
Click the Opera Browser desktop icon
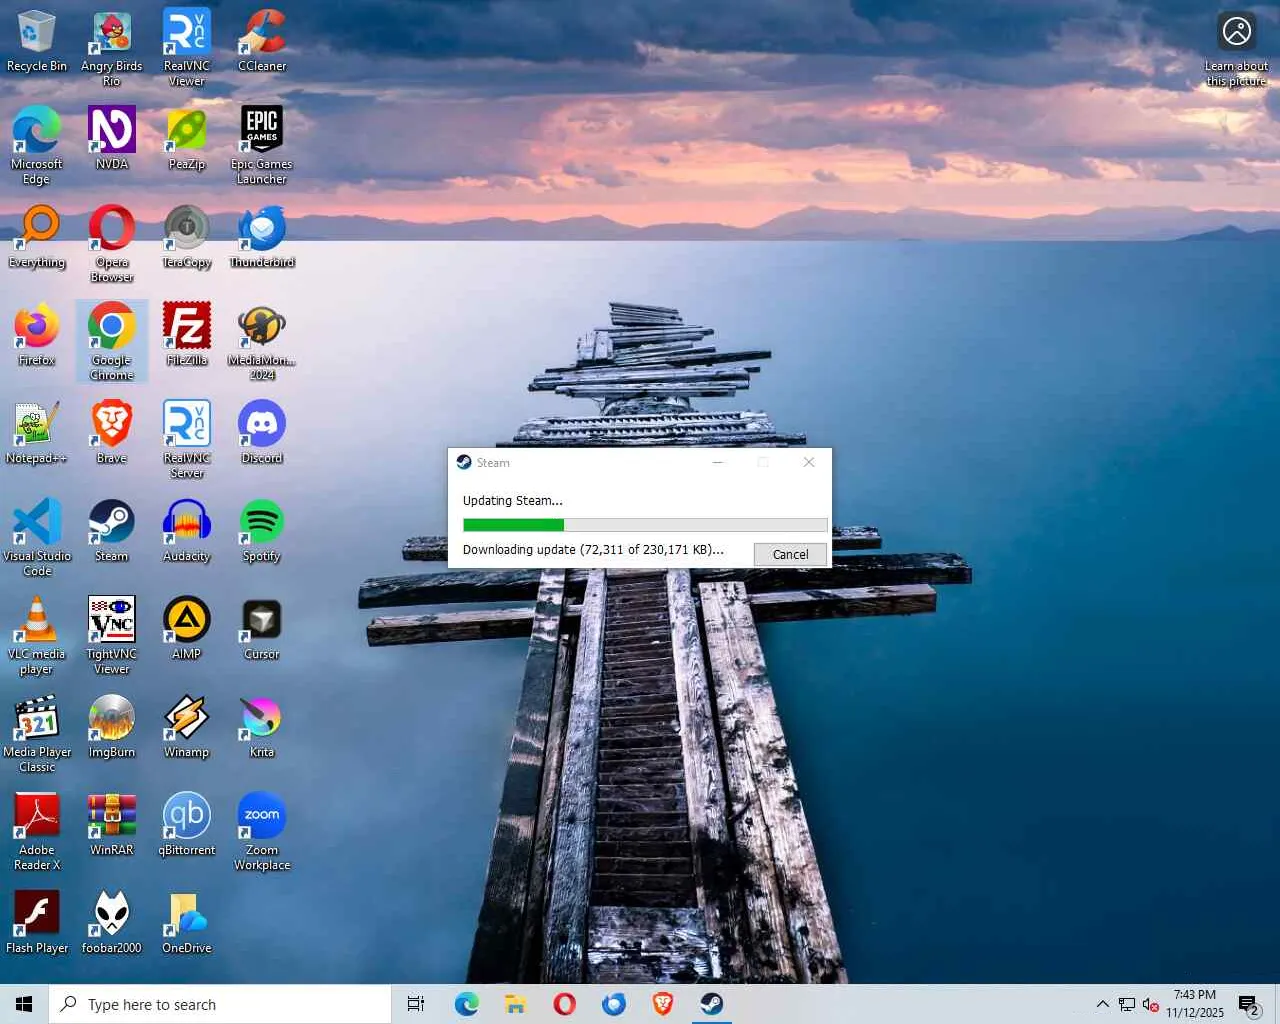(112, 244)
